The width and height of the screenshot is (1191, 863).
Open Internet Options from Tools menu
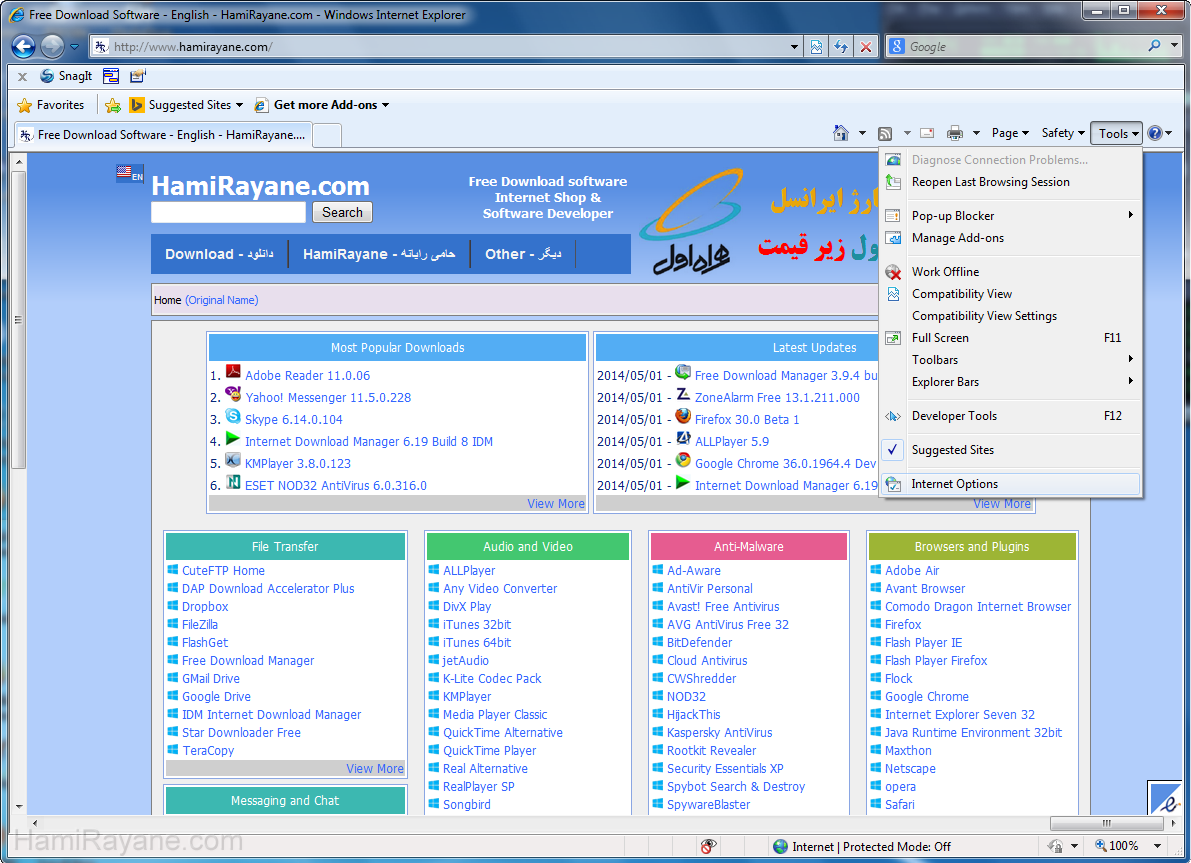pyautogui.click(x=954, y=484)
